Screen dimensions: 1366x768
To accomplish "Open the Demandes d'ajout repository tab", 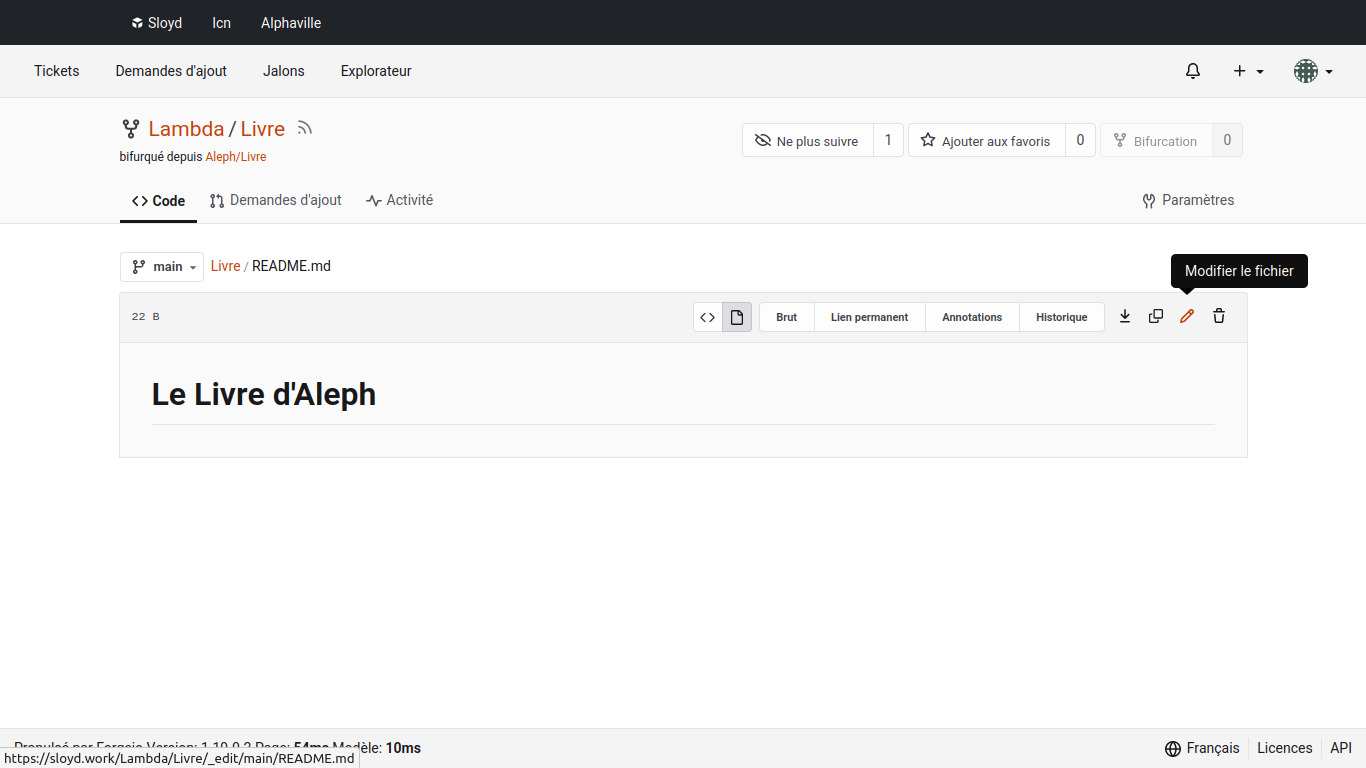I will pos(276,200).
